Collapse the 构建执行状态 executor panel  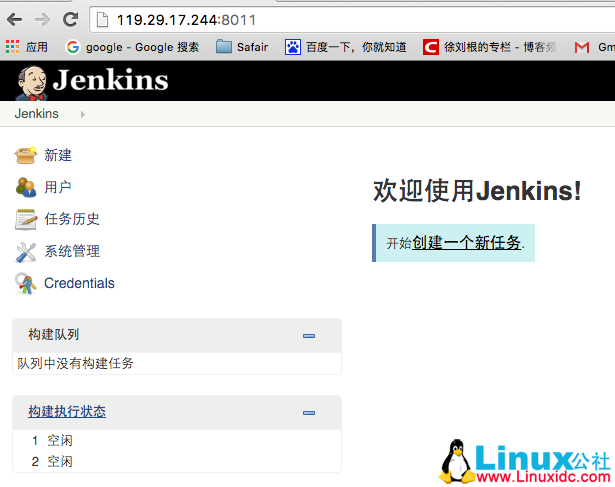[x=309, y=412]
